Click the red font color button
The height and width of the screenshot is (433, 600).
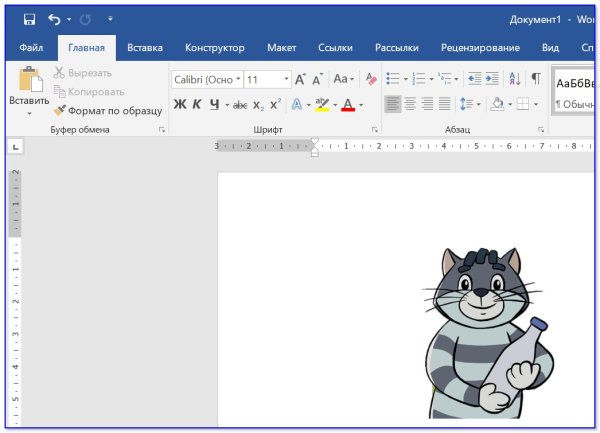[347, 104]
